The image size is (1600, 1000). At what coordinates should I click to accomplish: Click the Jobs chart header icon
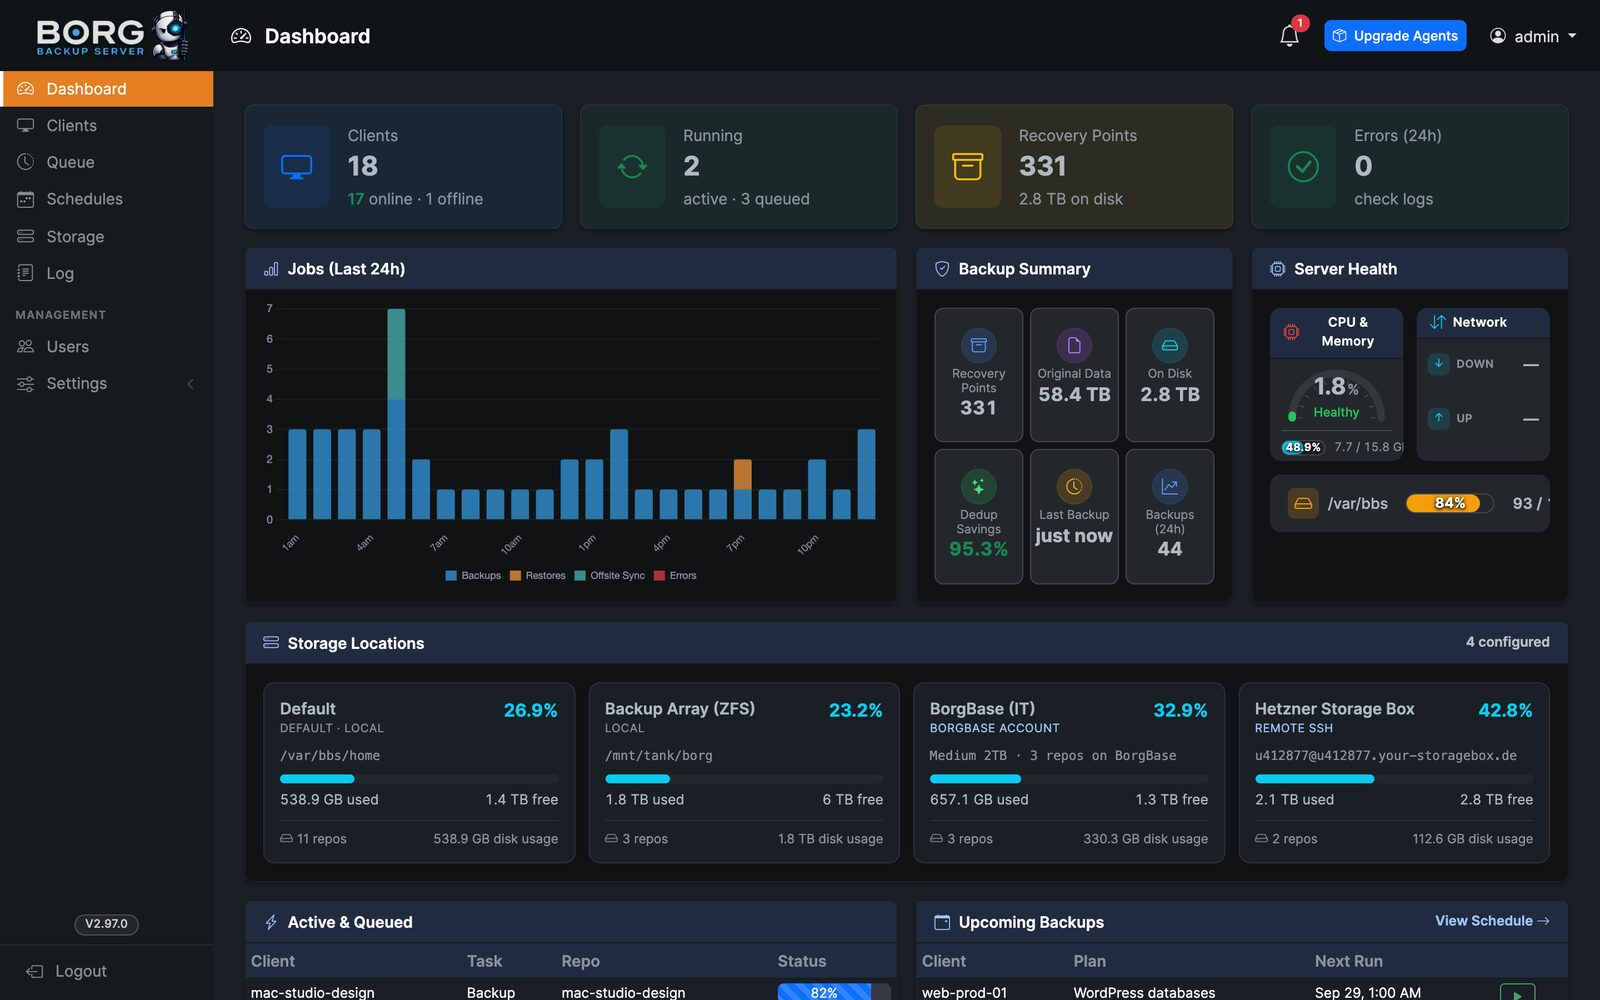coord(271,269)
